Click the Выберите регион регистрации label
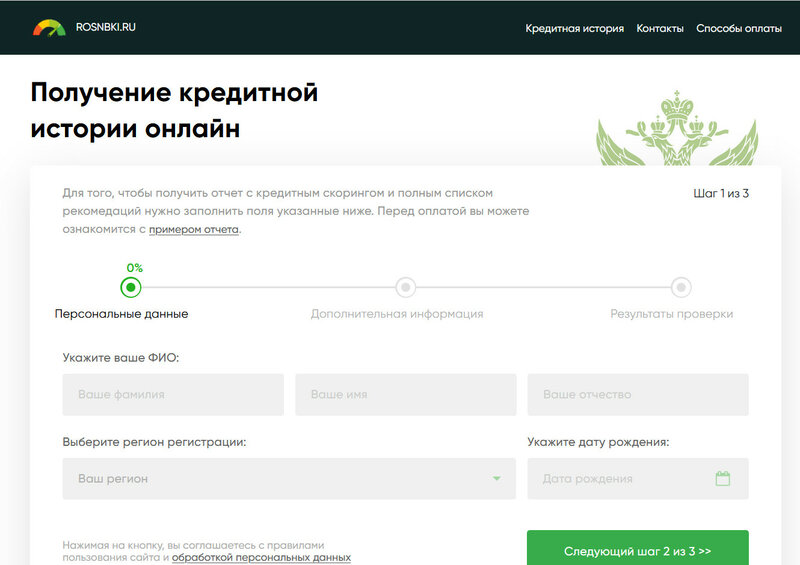The width and height of the screenshot is (800, 565). click(x=154, y=442)
